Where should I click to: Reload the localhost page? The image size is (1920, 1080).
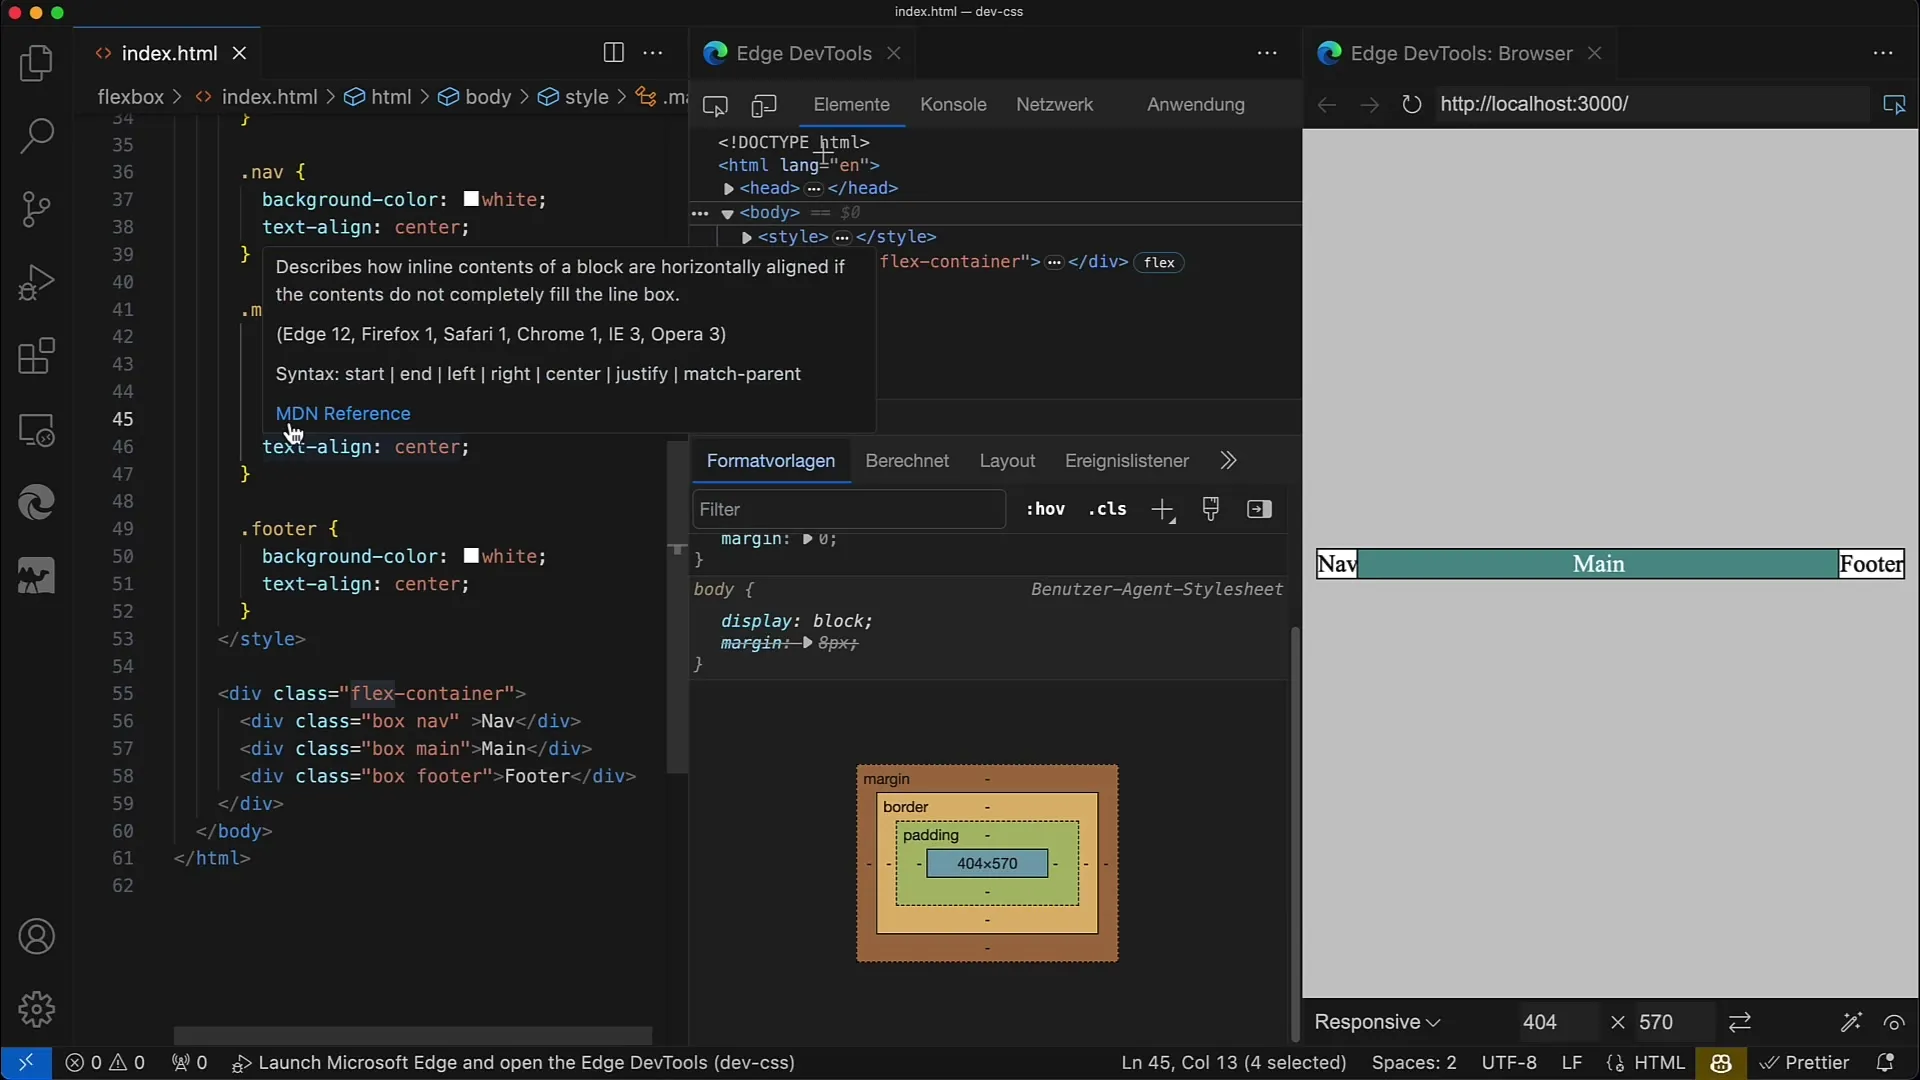pyautogui.click(x=1411, y=104)
